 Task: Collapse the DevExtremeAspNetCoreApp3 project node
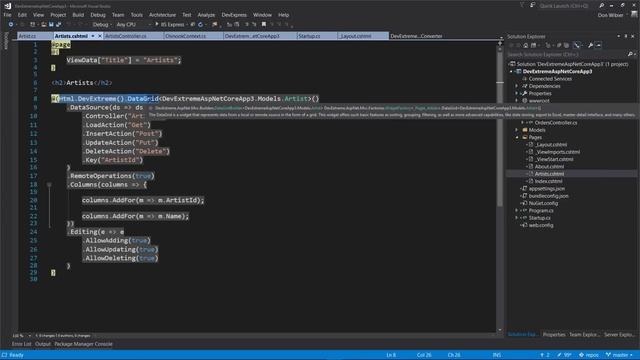(x=511, y=71)
